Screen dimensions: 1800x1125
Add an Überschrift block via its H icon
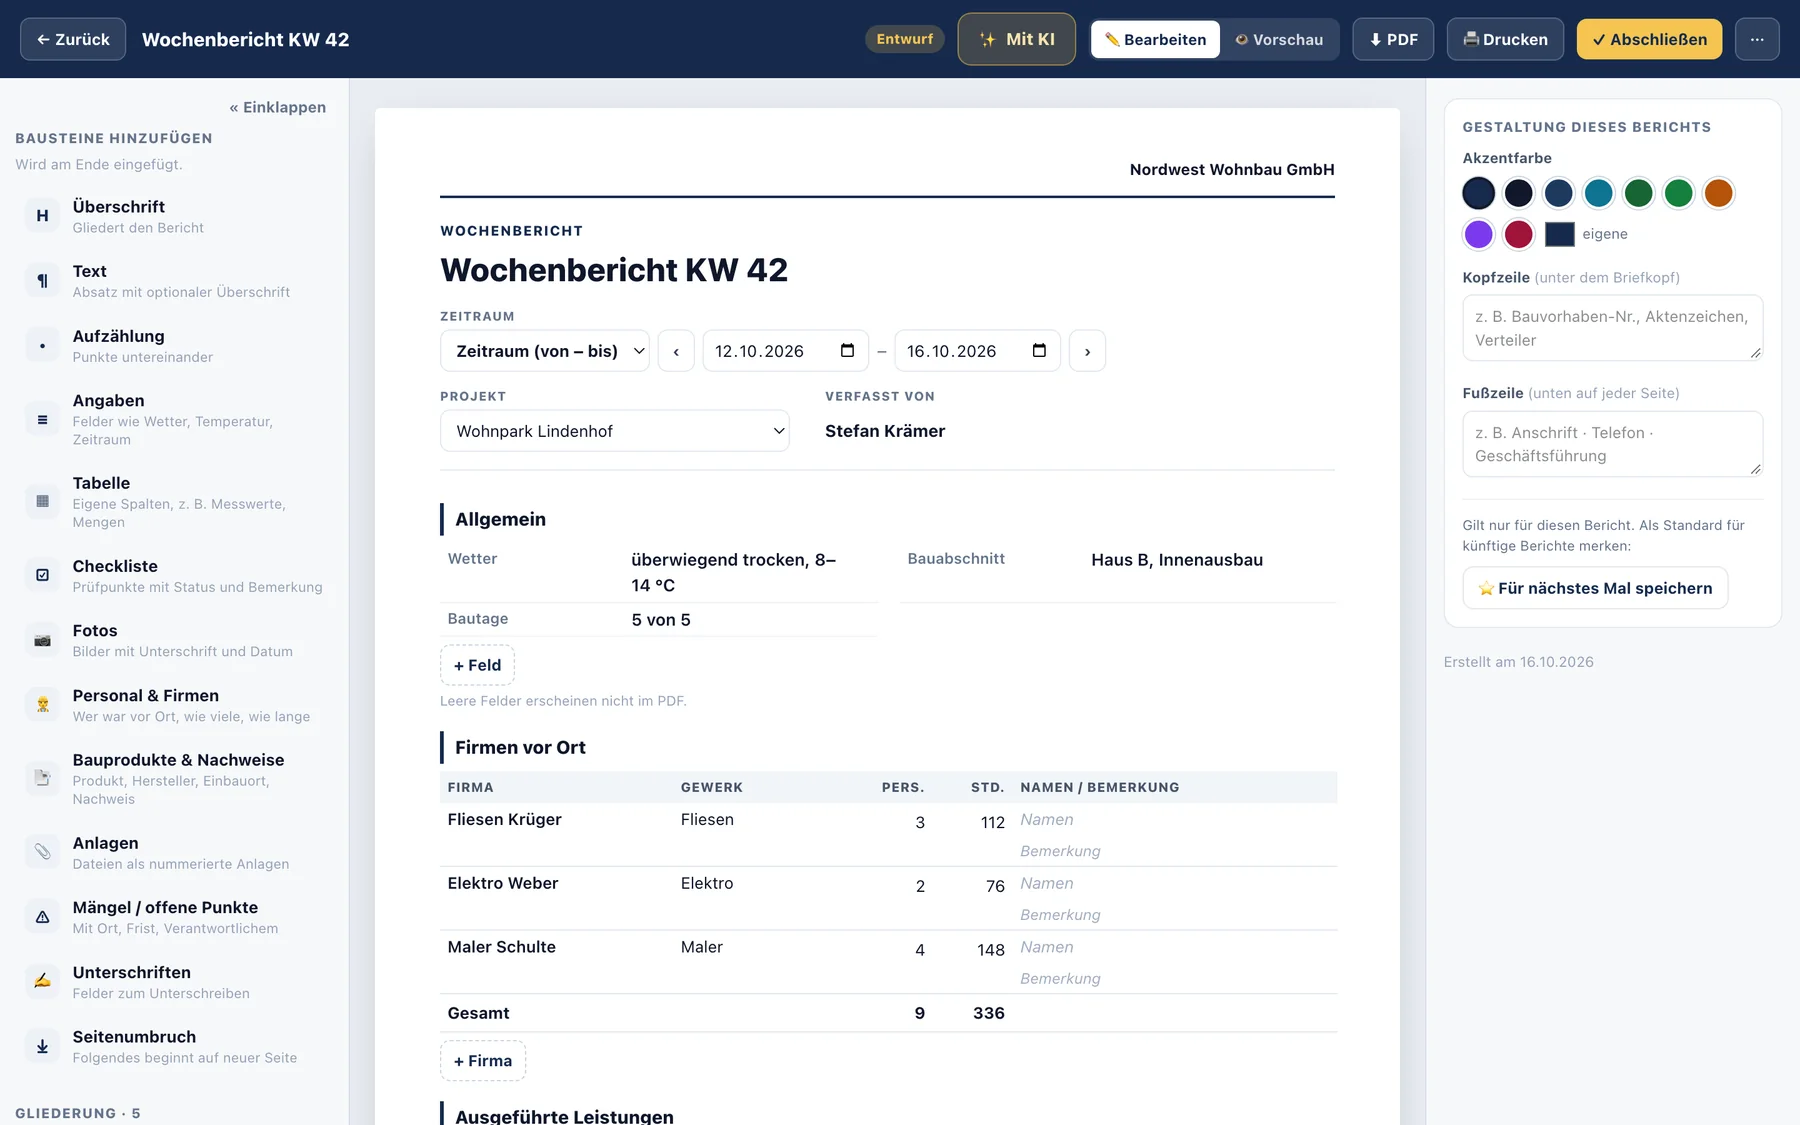coord(42,216)
